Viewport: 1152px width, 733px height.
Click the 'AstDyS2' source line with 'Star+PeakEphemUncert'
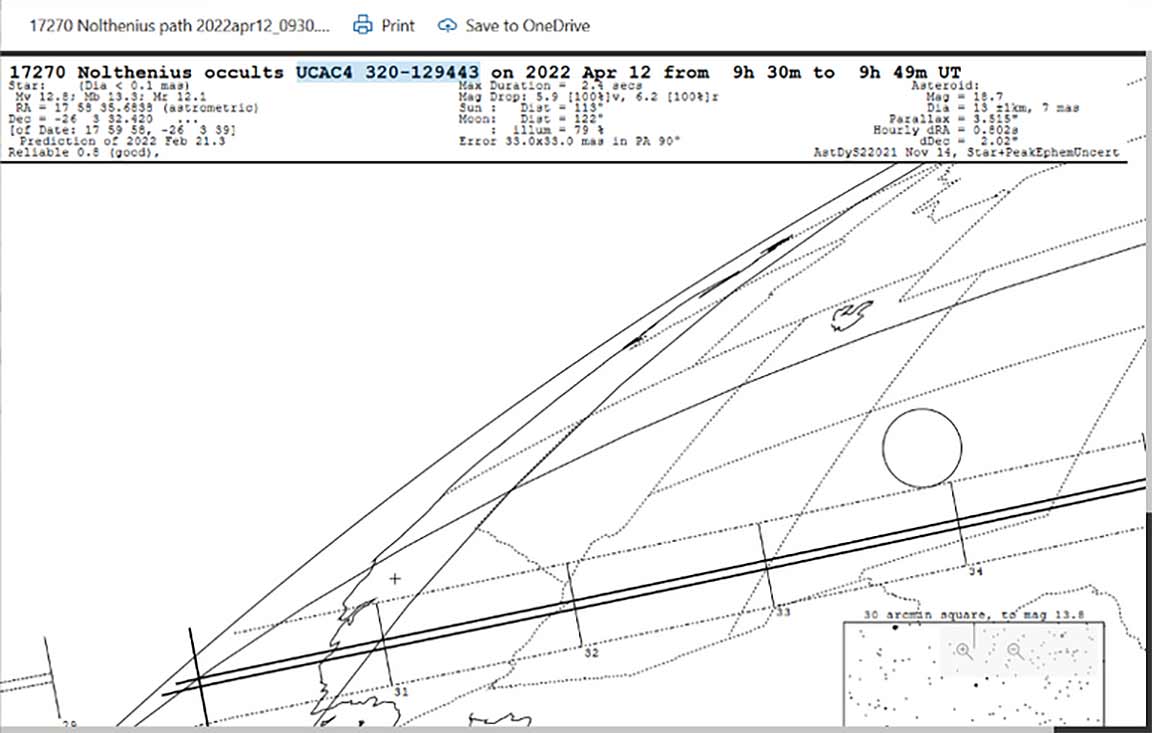(x=966, y=152)
